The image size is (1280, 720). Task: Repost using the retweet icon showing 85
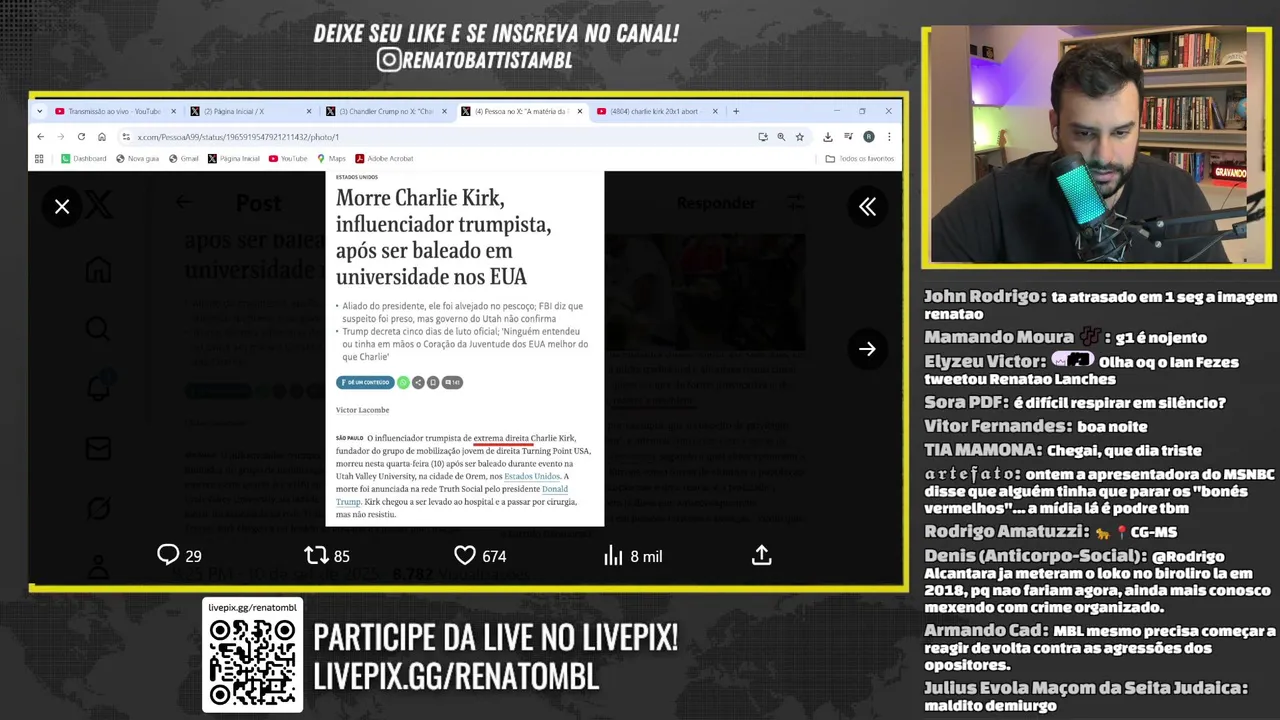pyautogui.click(x=316, y=555)
